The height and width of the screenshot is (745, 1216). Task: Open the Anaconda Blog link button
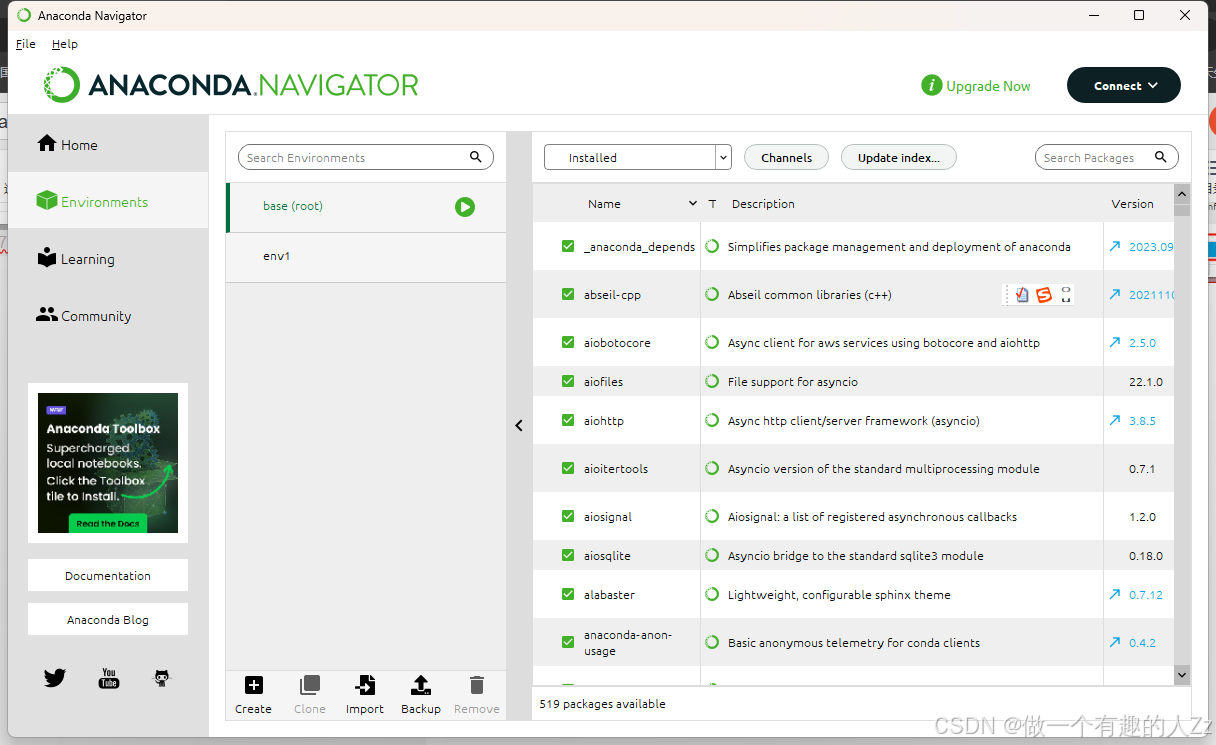coord(108,619)
